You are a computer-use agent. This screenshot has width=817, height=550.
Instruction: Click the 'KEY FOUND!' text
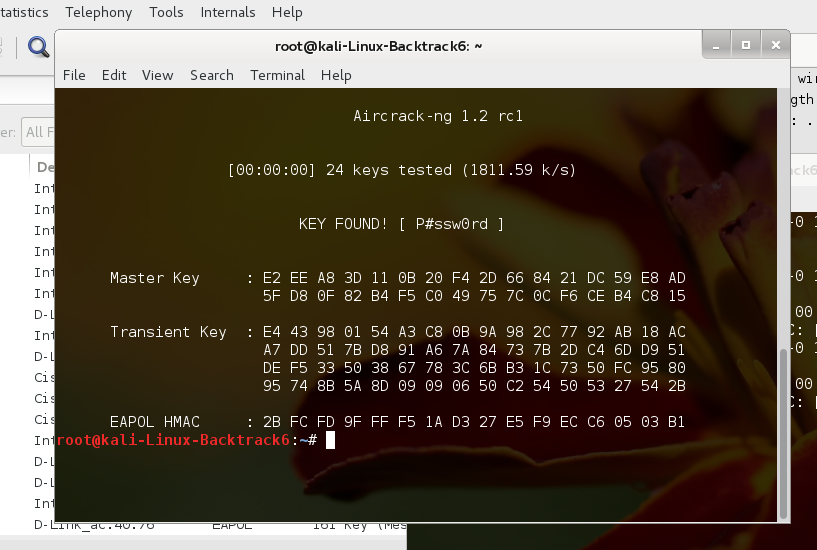[x=343, y=224]
